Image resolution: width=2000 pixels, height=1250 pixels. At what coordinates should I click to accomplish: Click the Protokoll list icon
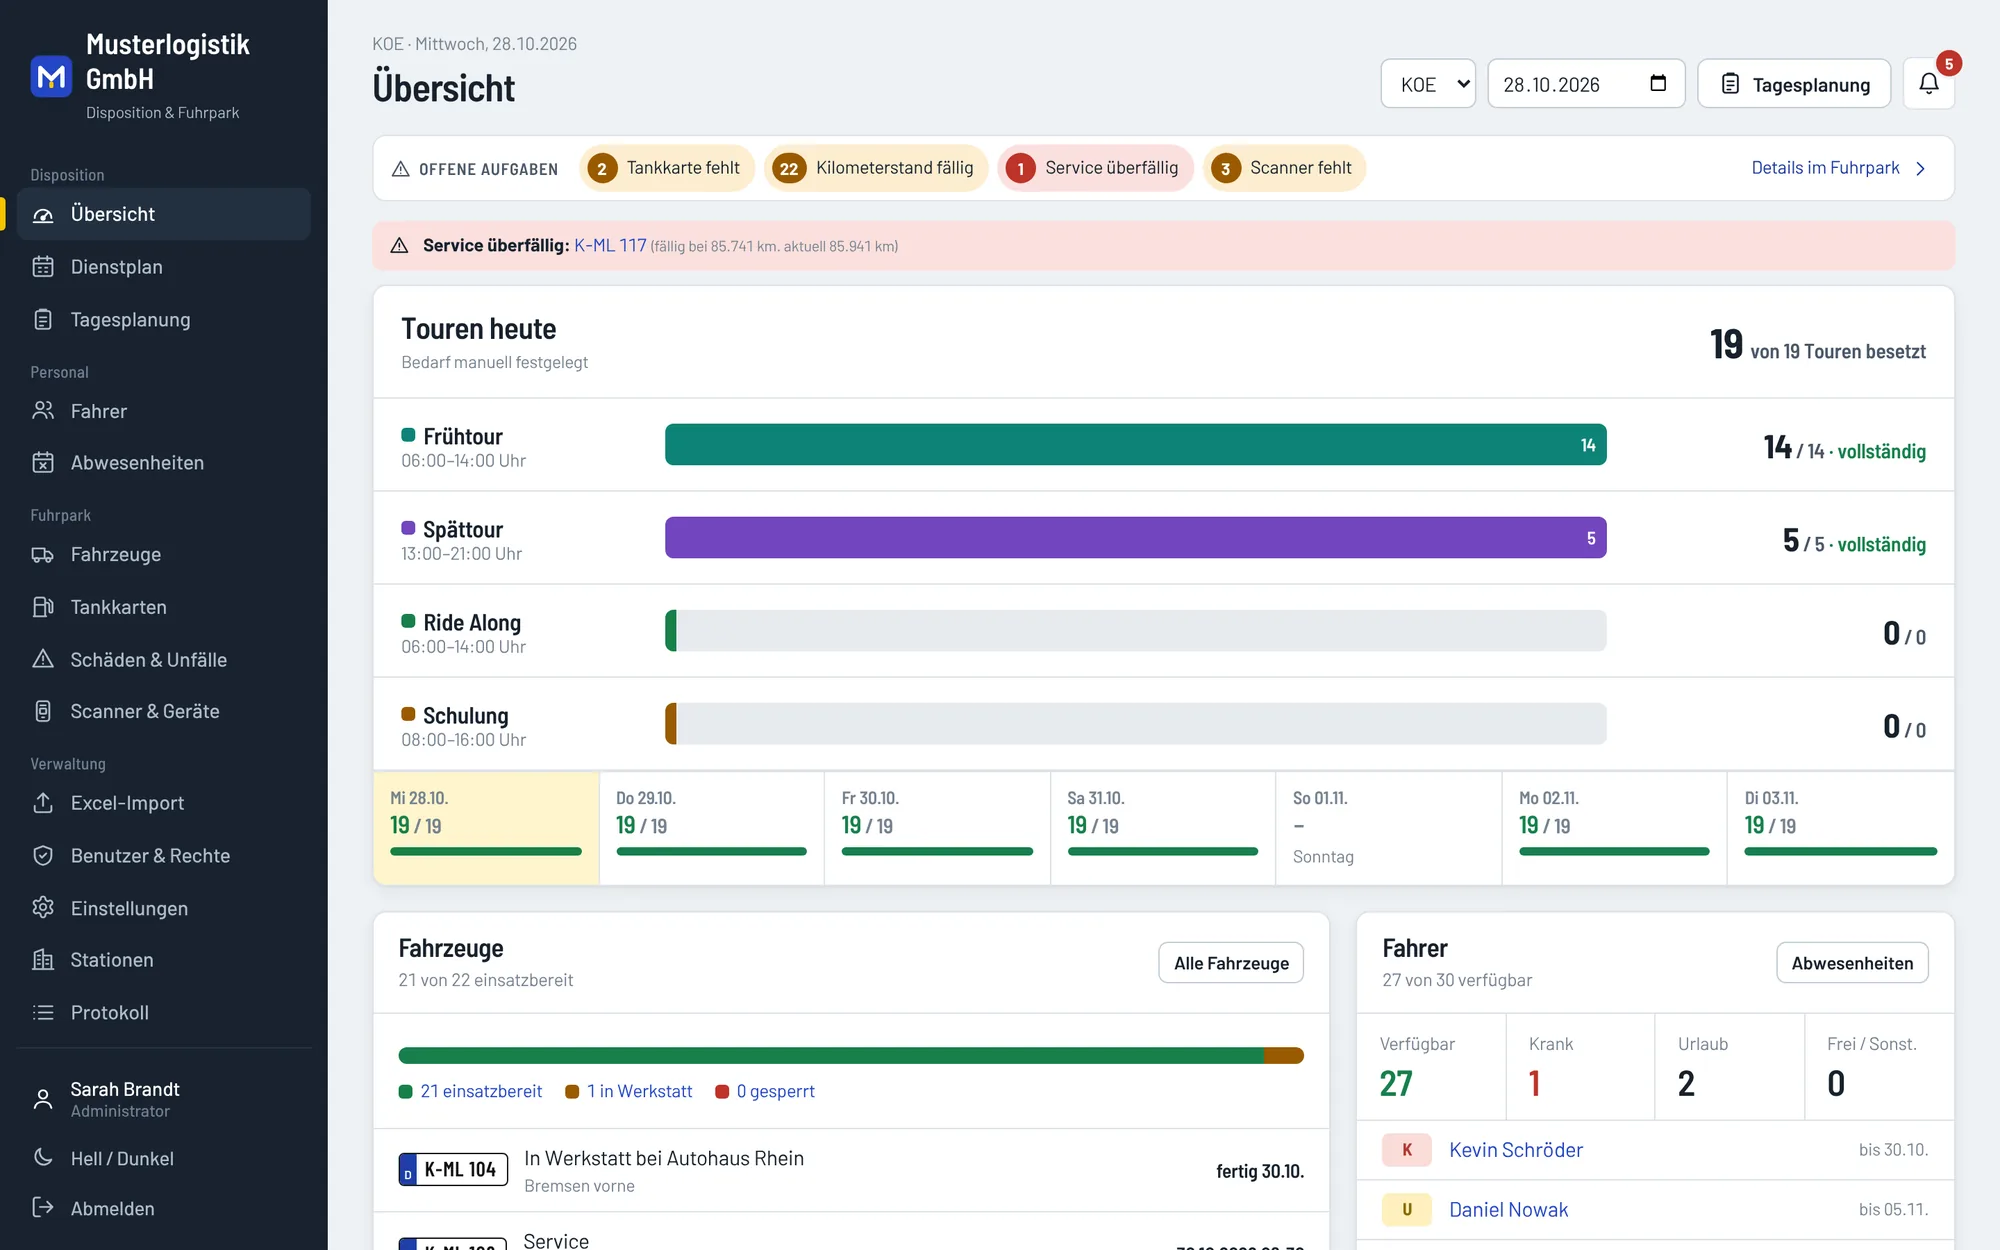43,1013
